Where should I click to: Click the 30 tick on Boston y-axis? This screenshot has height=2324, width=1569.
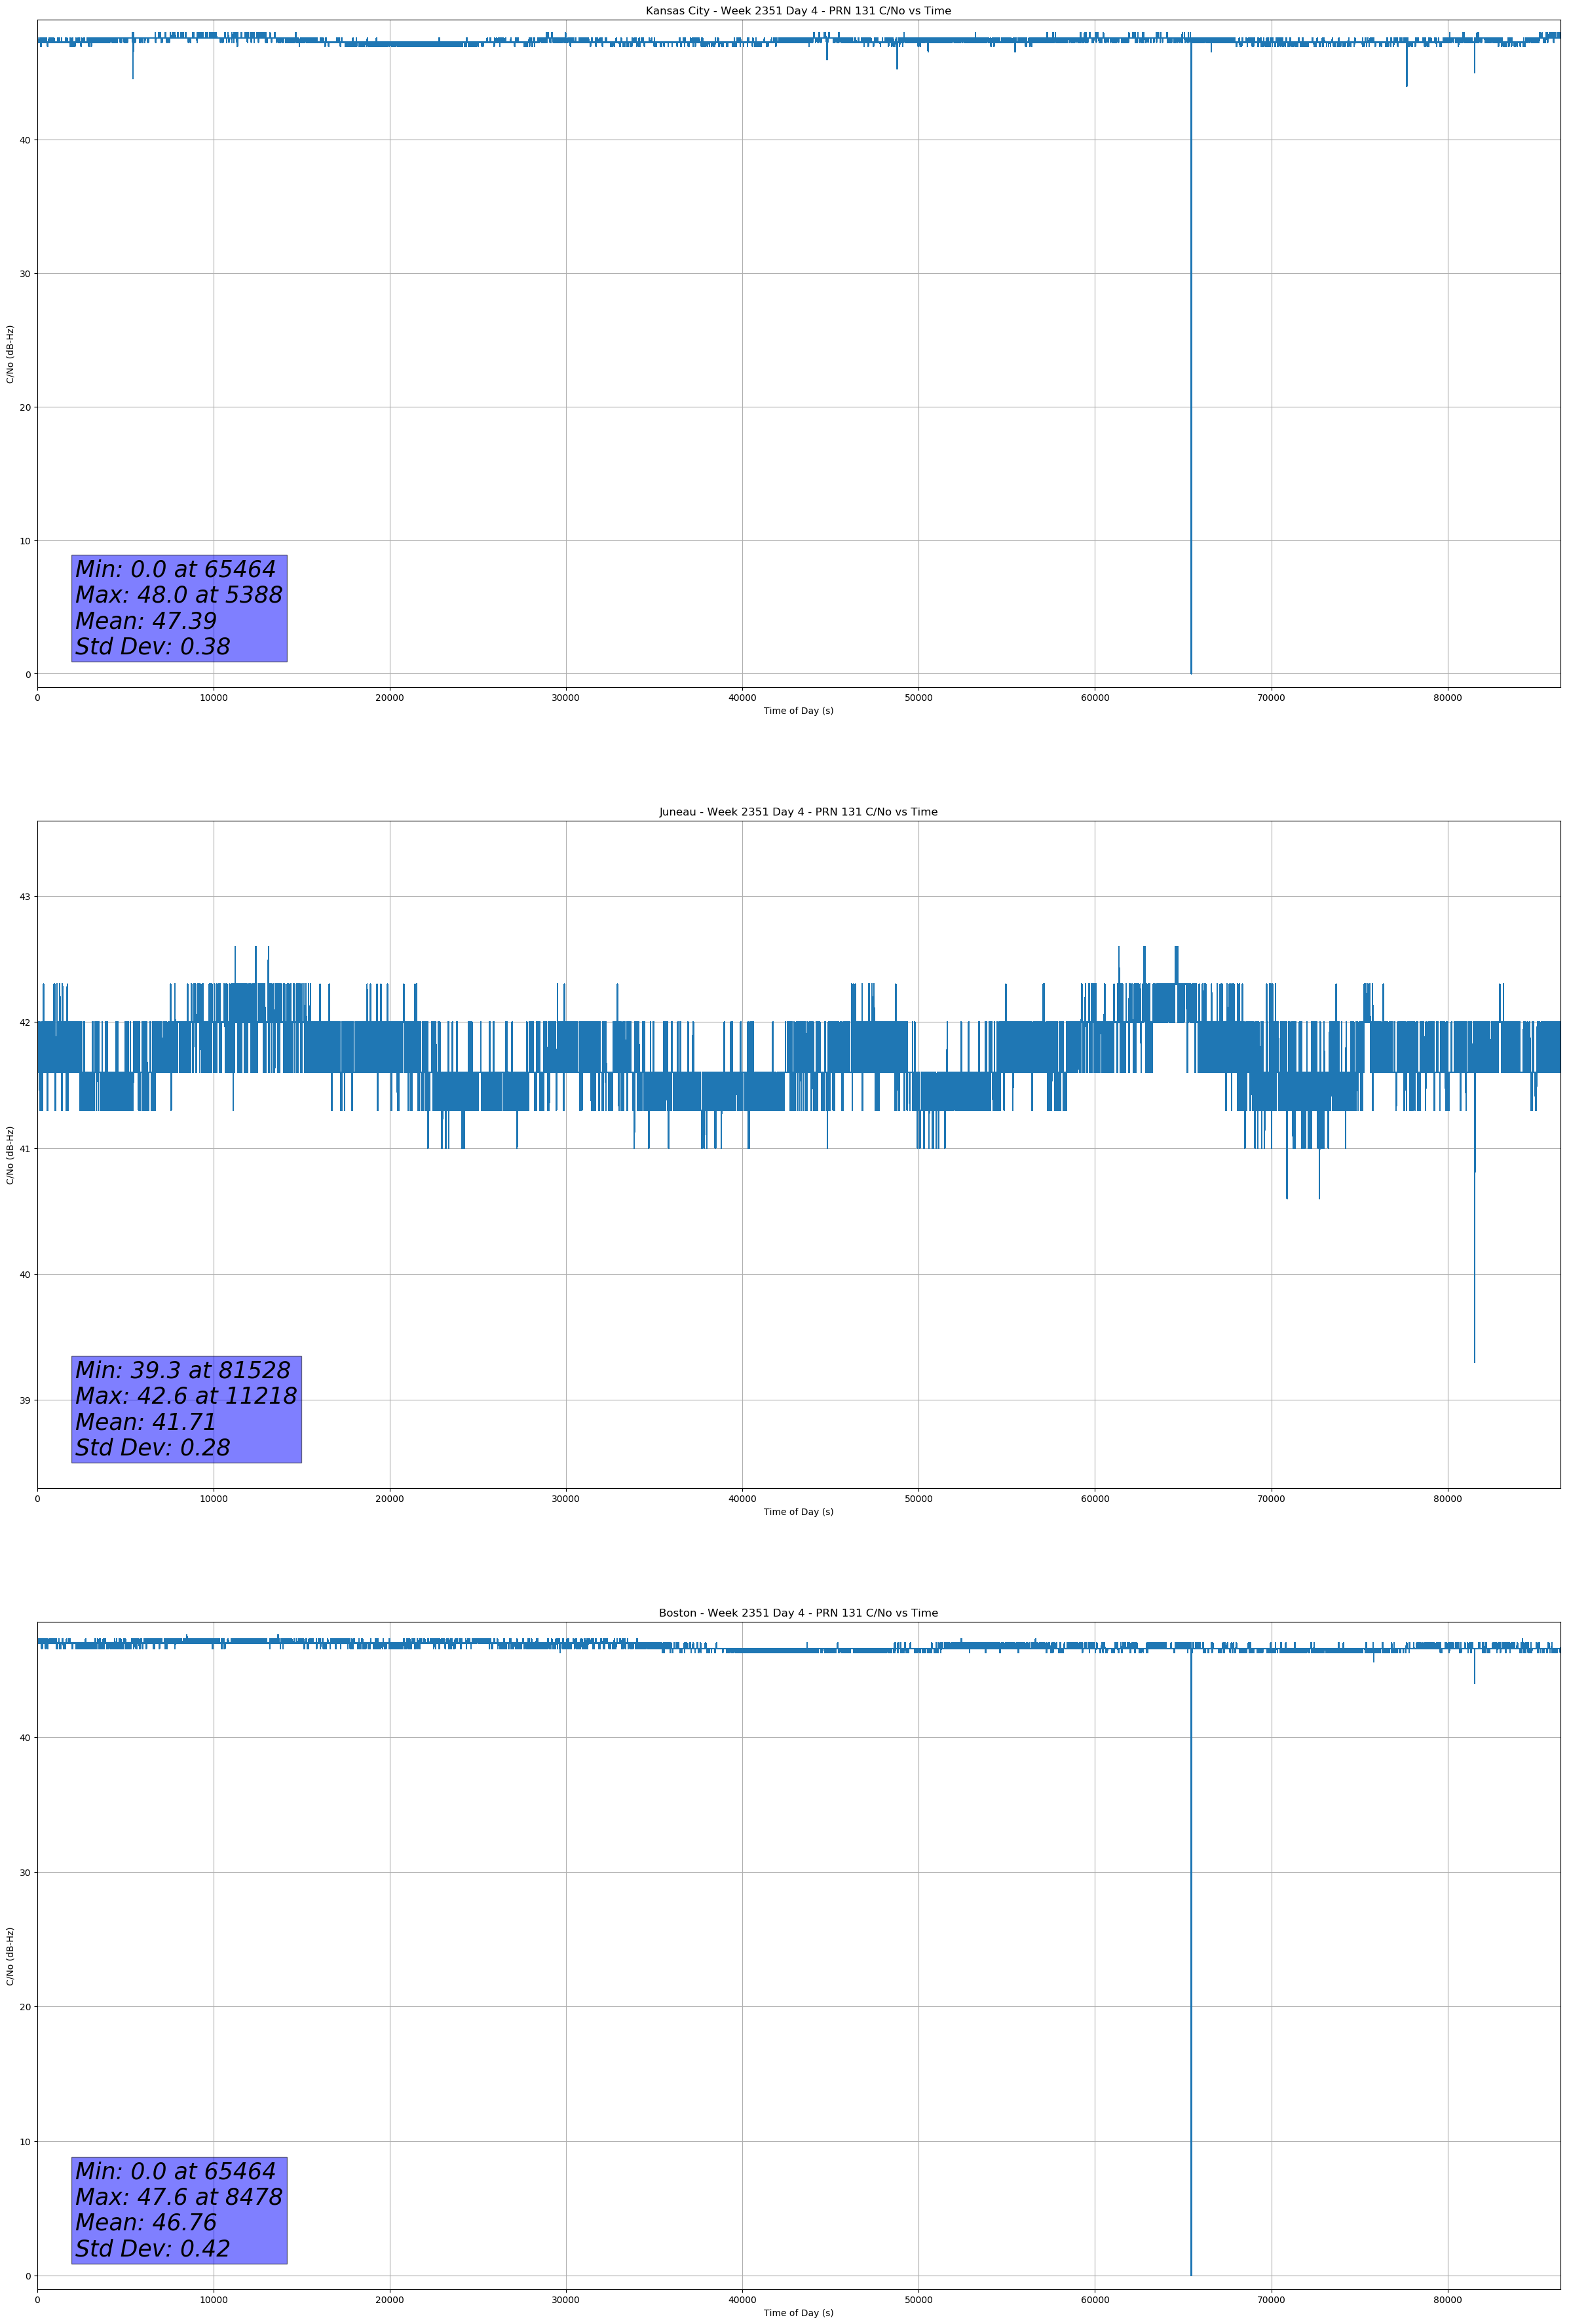coord(24,1872)
